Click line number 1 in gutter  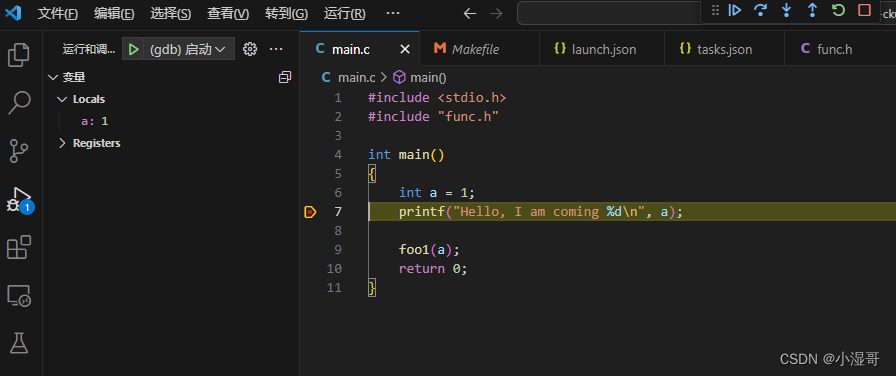tap(338, 98)
